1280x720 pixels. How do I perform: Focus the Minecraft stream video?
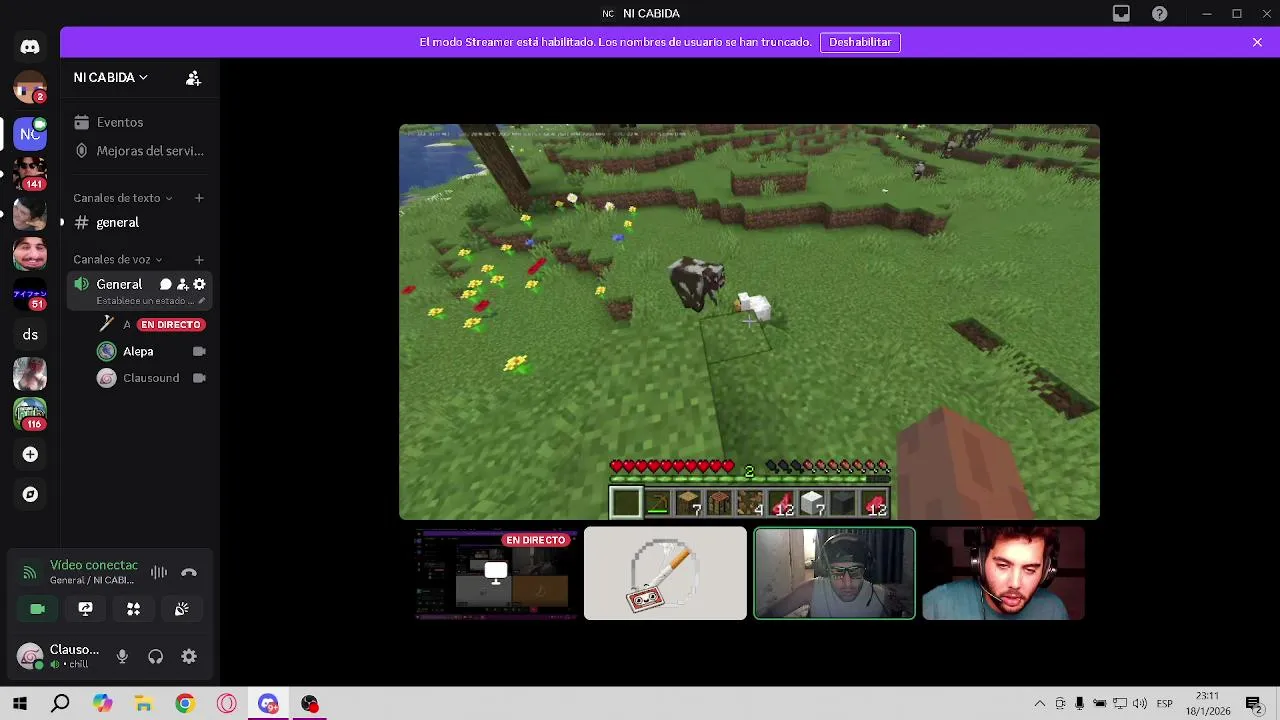point(749,322)
